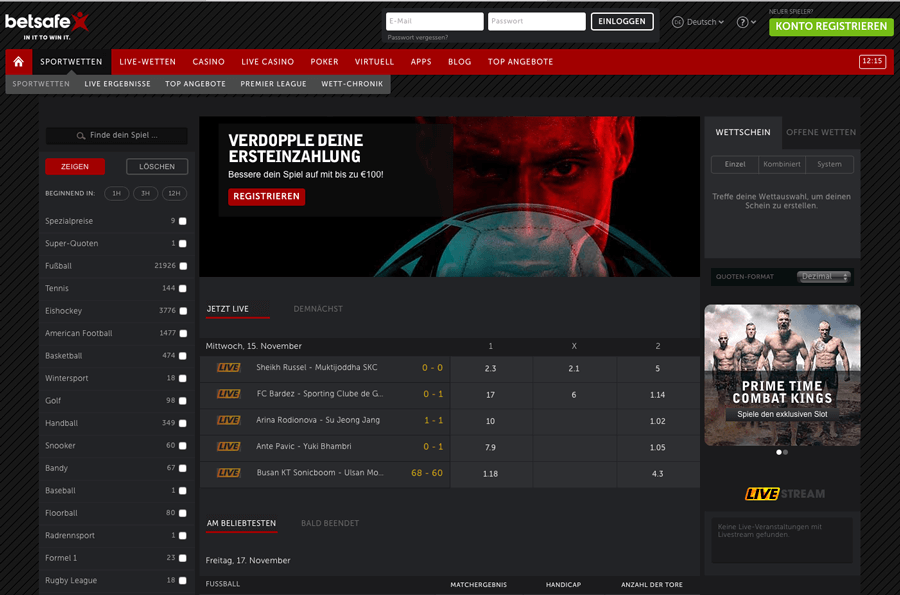
Task: Open the SPORTWETTEN main menu
Action: (71, 61)
